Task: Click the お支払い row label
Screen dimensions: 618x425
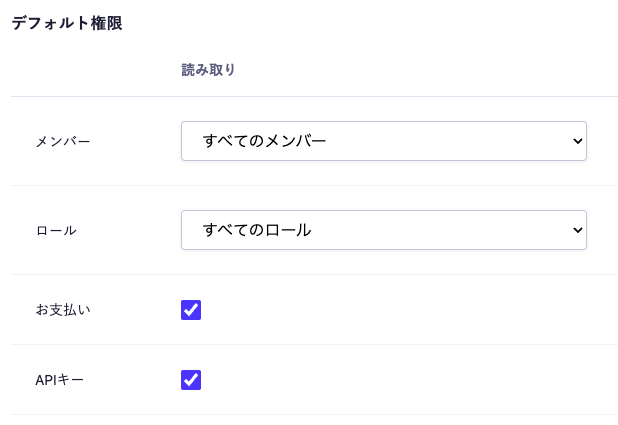Action: click(63, 310)
